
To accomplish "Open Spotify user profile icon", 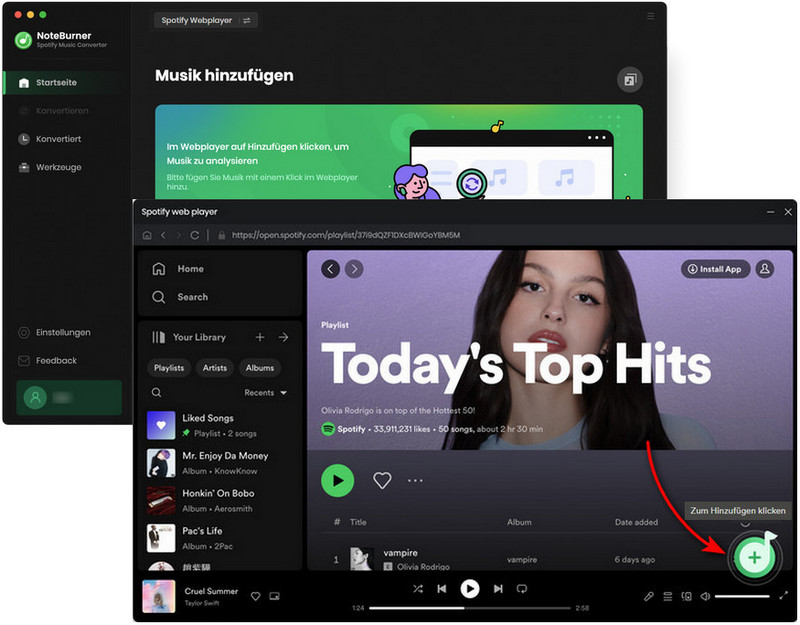I will tap(765, 269).
